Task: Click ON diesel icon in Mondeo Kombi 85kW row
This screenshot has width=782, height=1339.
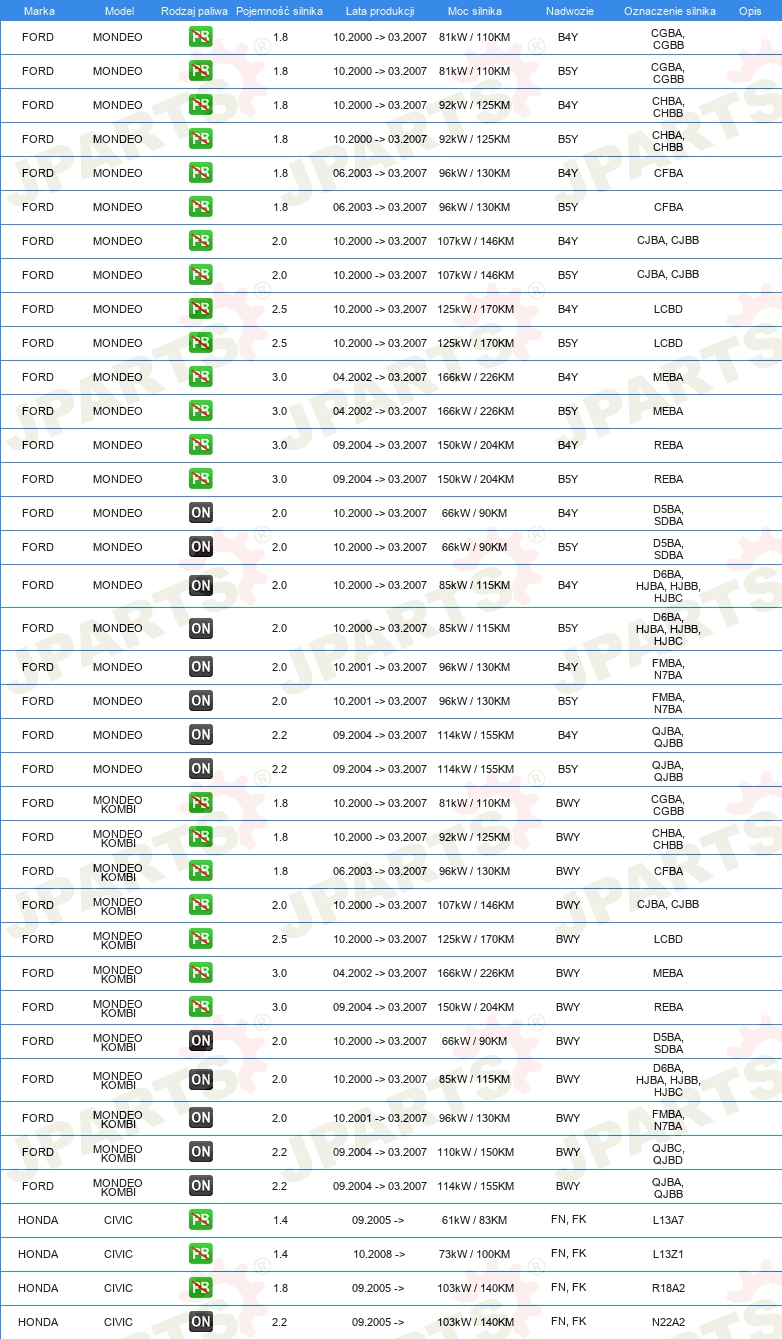Action: point(201,1080)
